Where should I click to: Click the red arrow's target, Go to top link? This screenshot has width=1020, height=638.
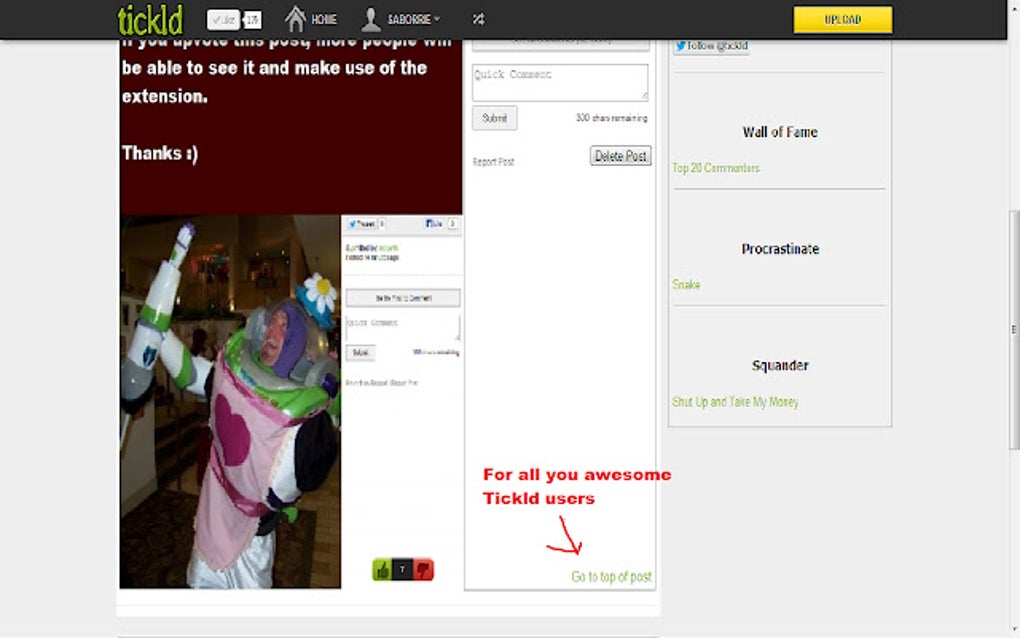click(x=611, y=577)
